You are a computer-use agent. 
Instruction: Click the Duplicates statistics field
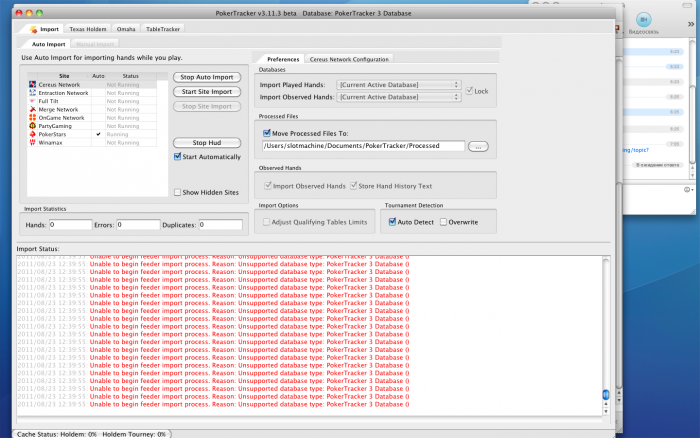tap(221, 225)
